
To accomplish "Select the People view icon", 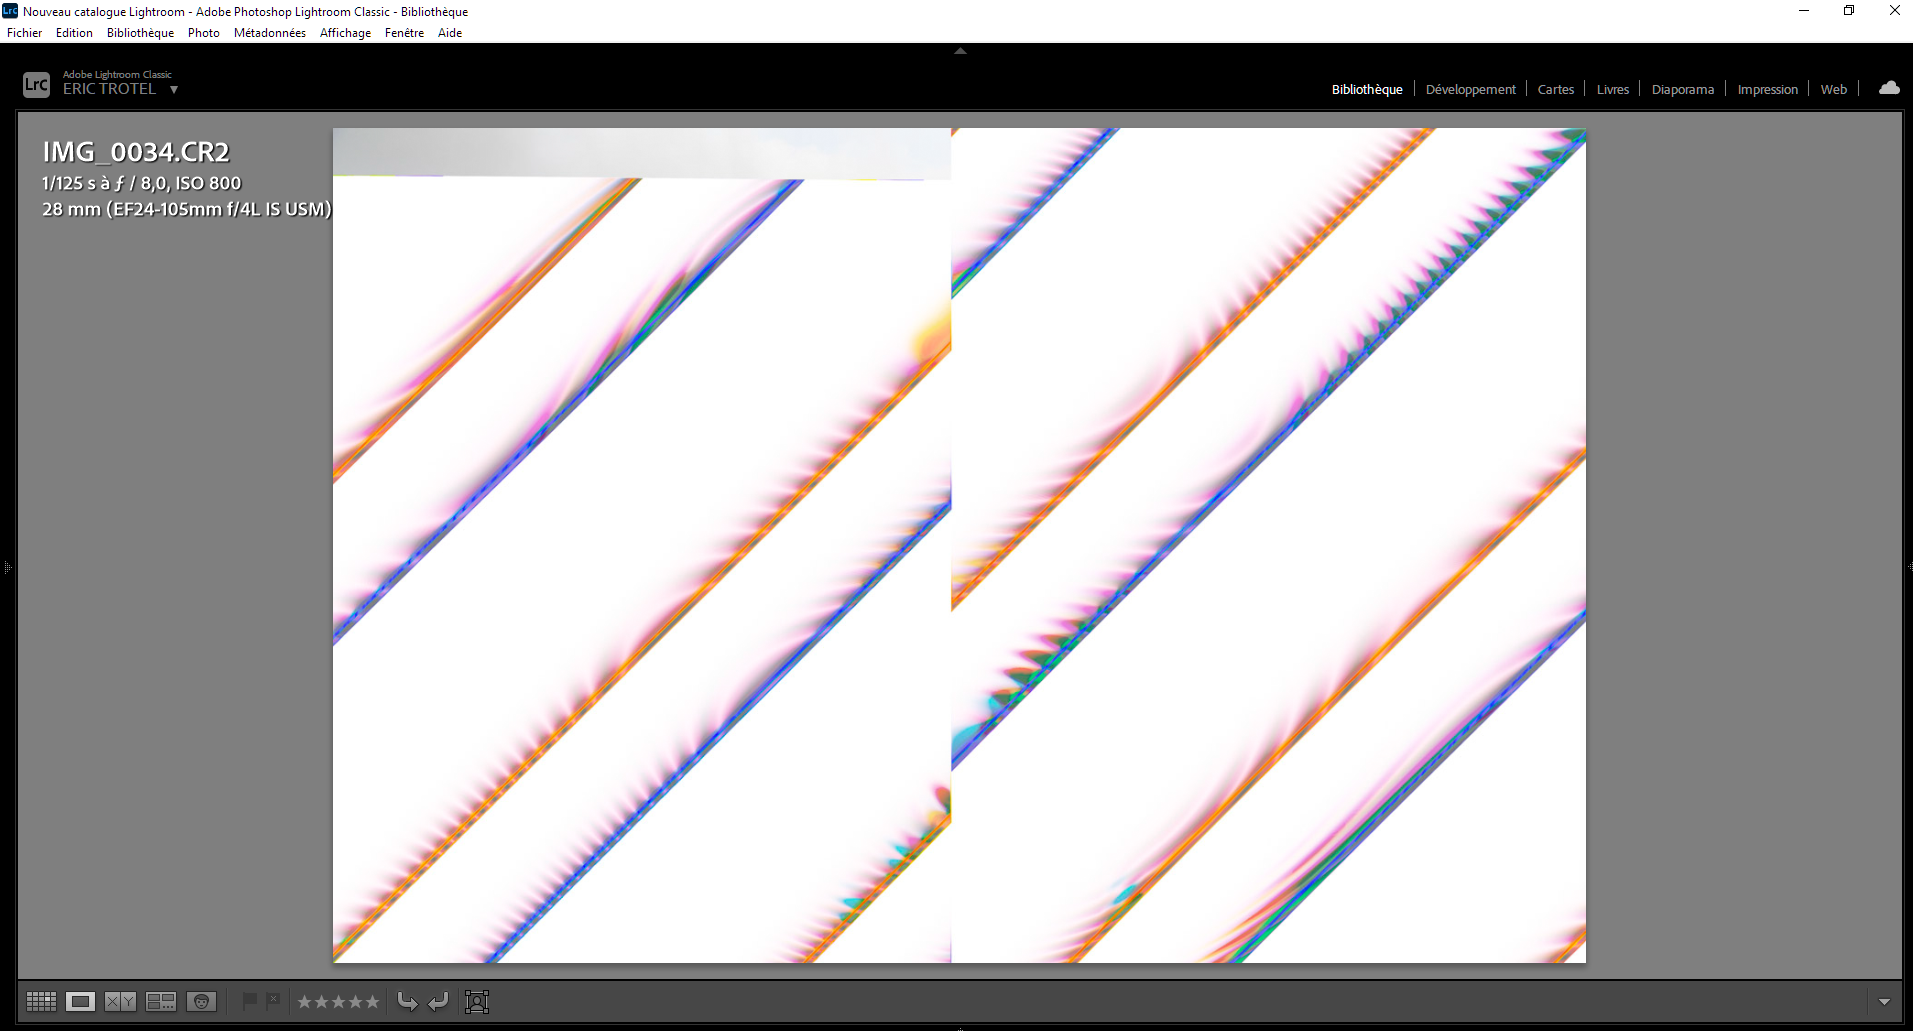I will tap(202, 1001).
